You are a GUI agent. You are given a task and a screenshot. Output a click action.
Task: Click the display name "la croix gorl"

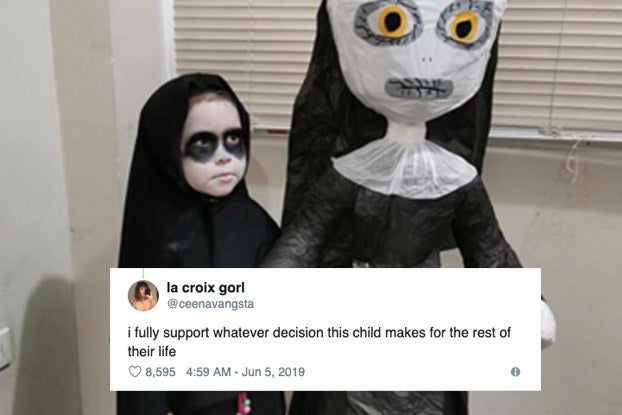click(x=205, y=288)
